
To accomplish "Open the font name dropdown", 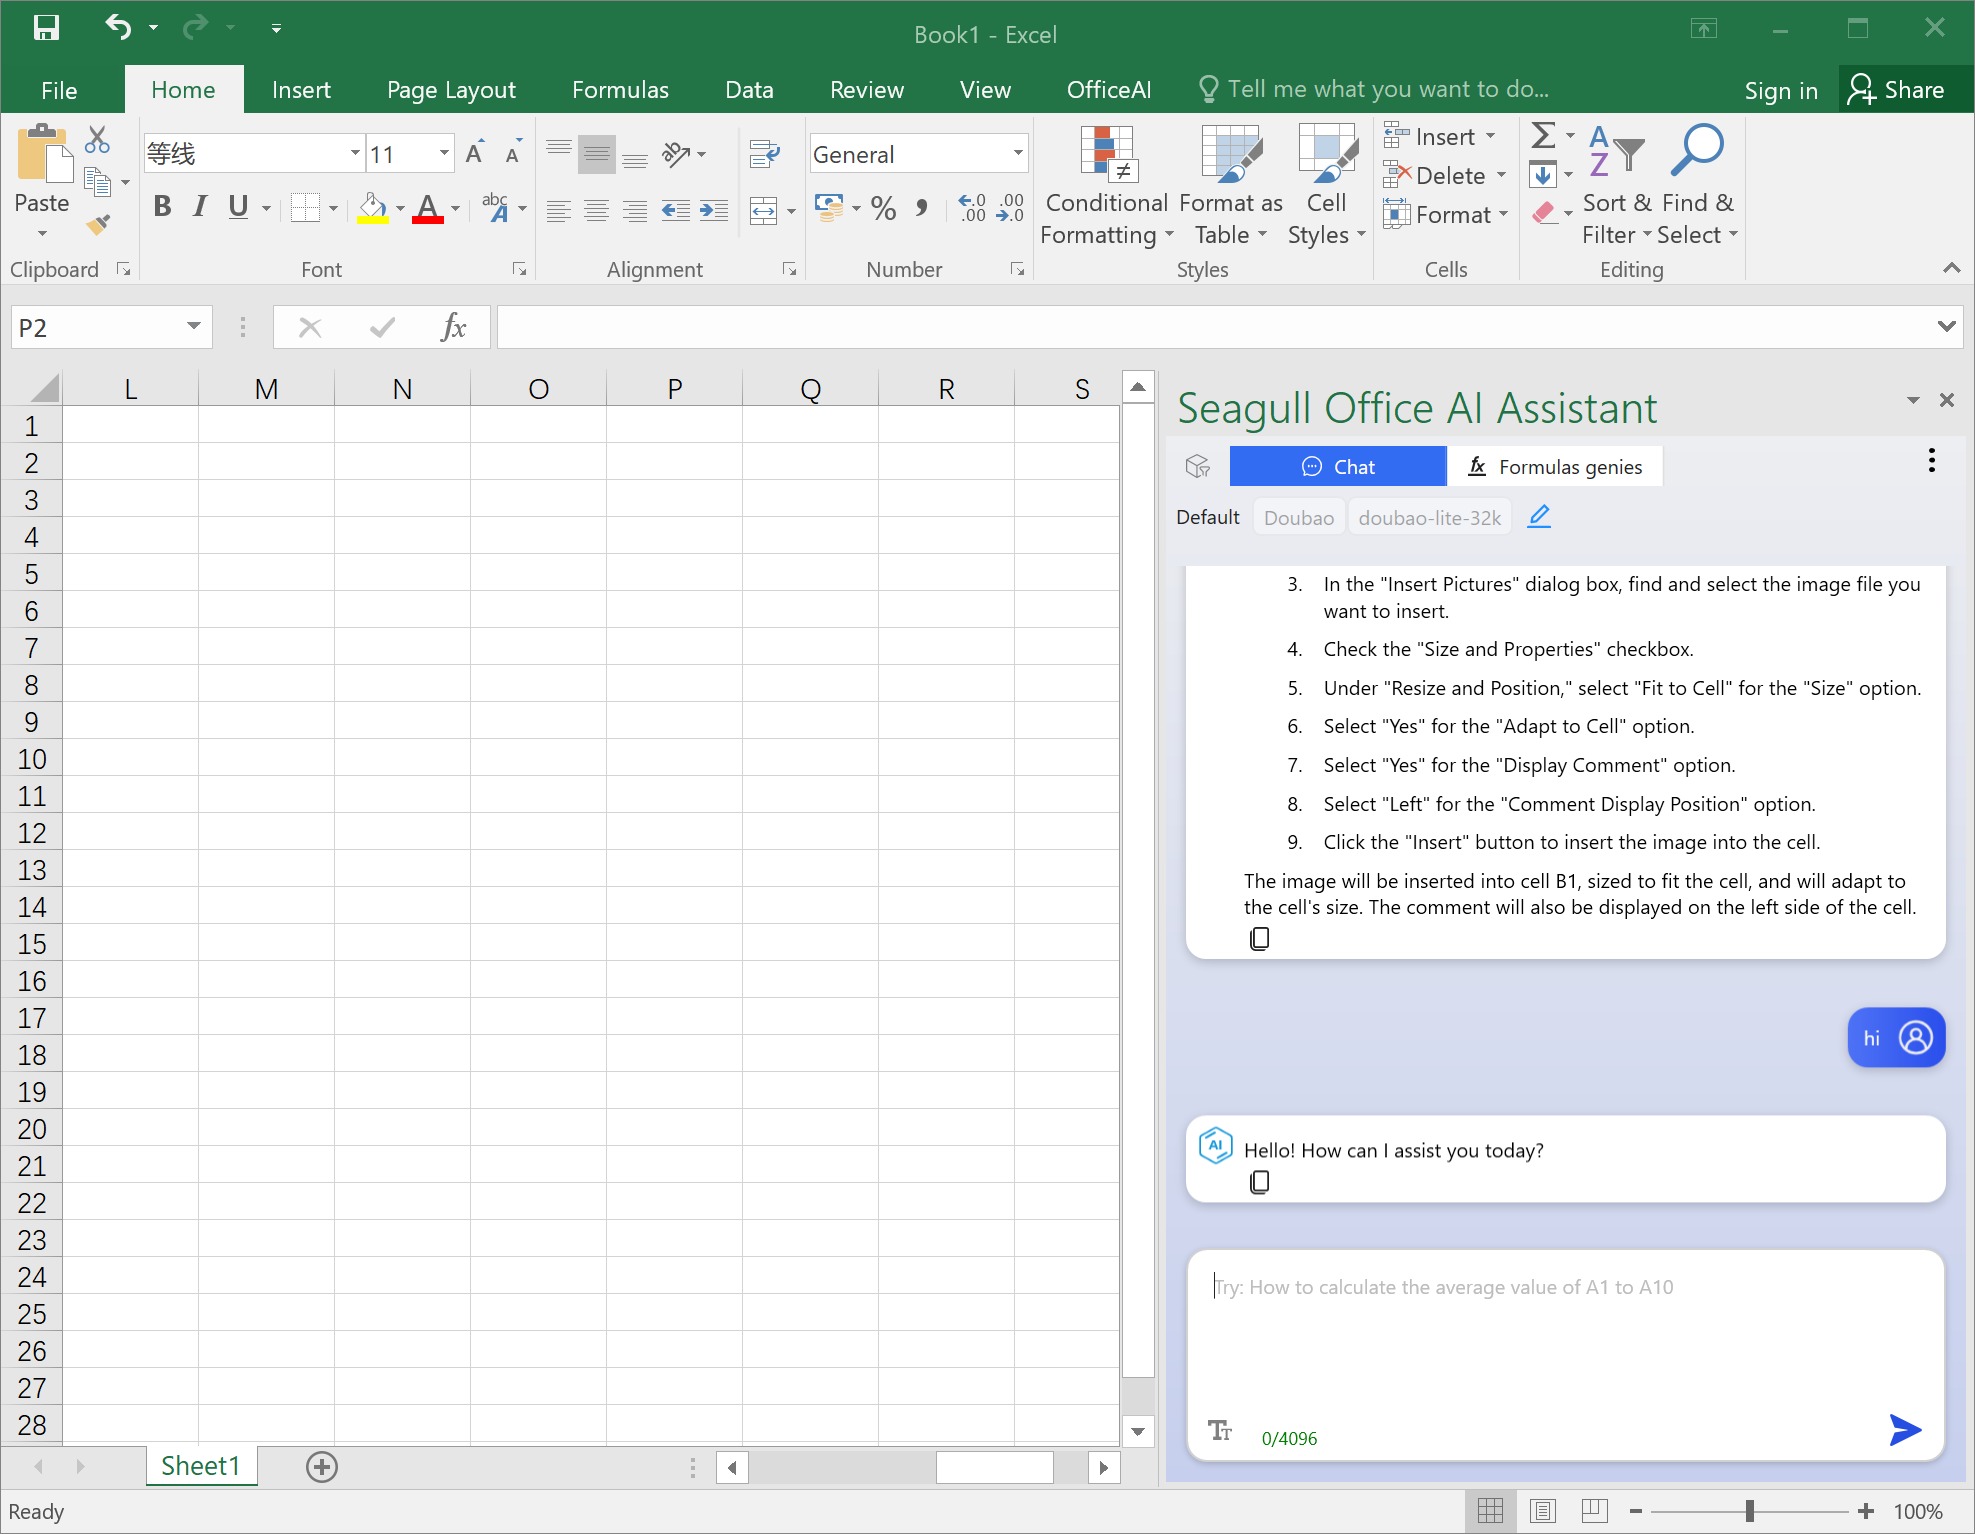I will point(355,153).
